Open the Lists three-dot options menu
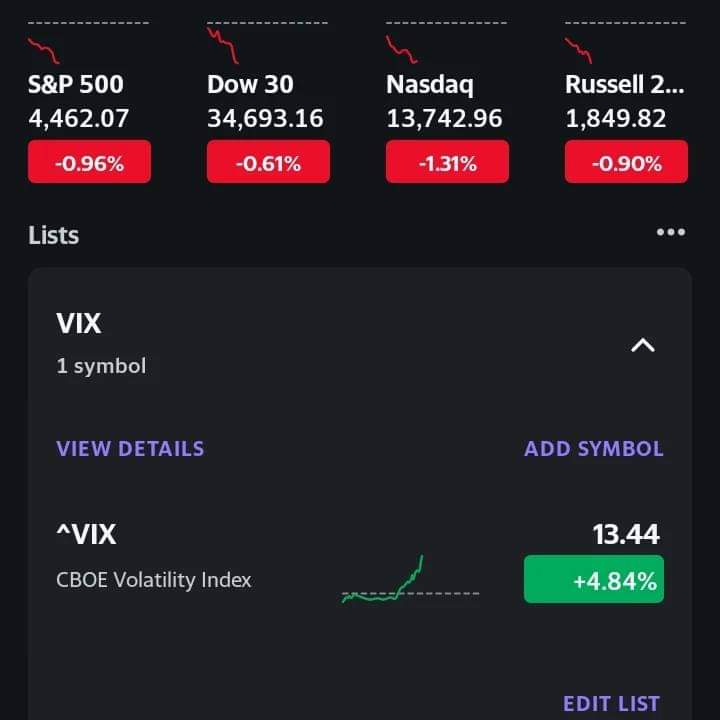 pos(671,232)
